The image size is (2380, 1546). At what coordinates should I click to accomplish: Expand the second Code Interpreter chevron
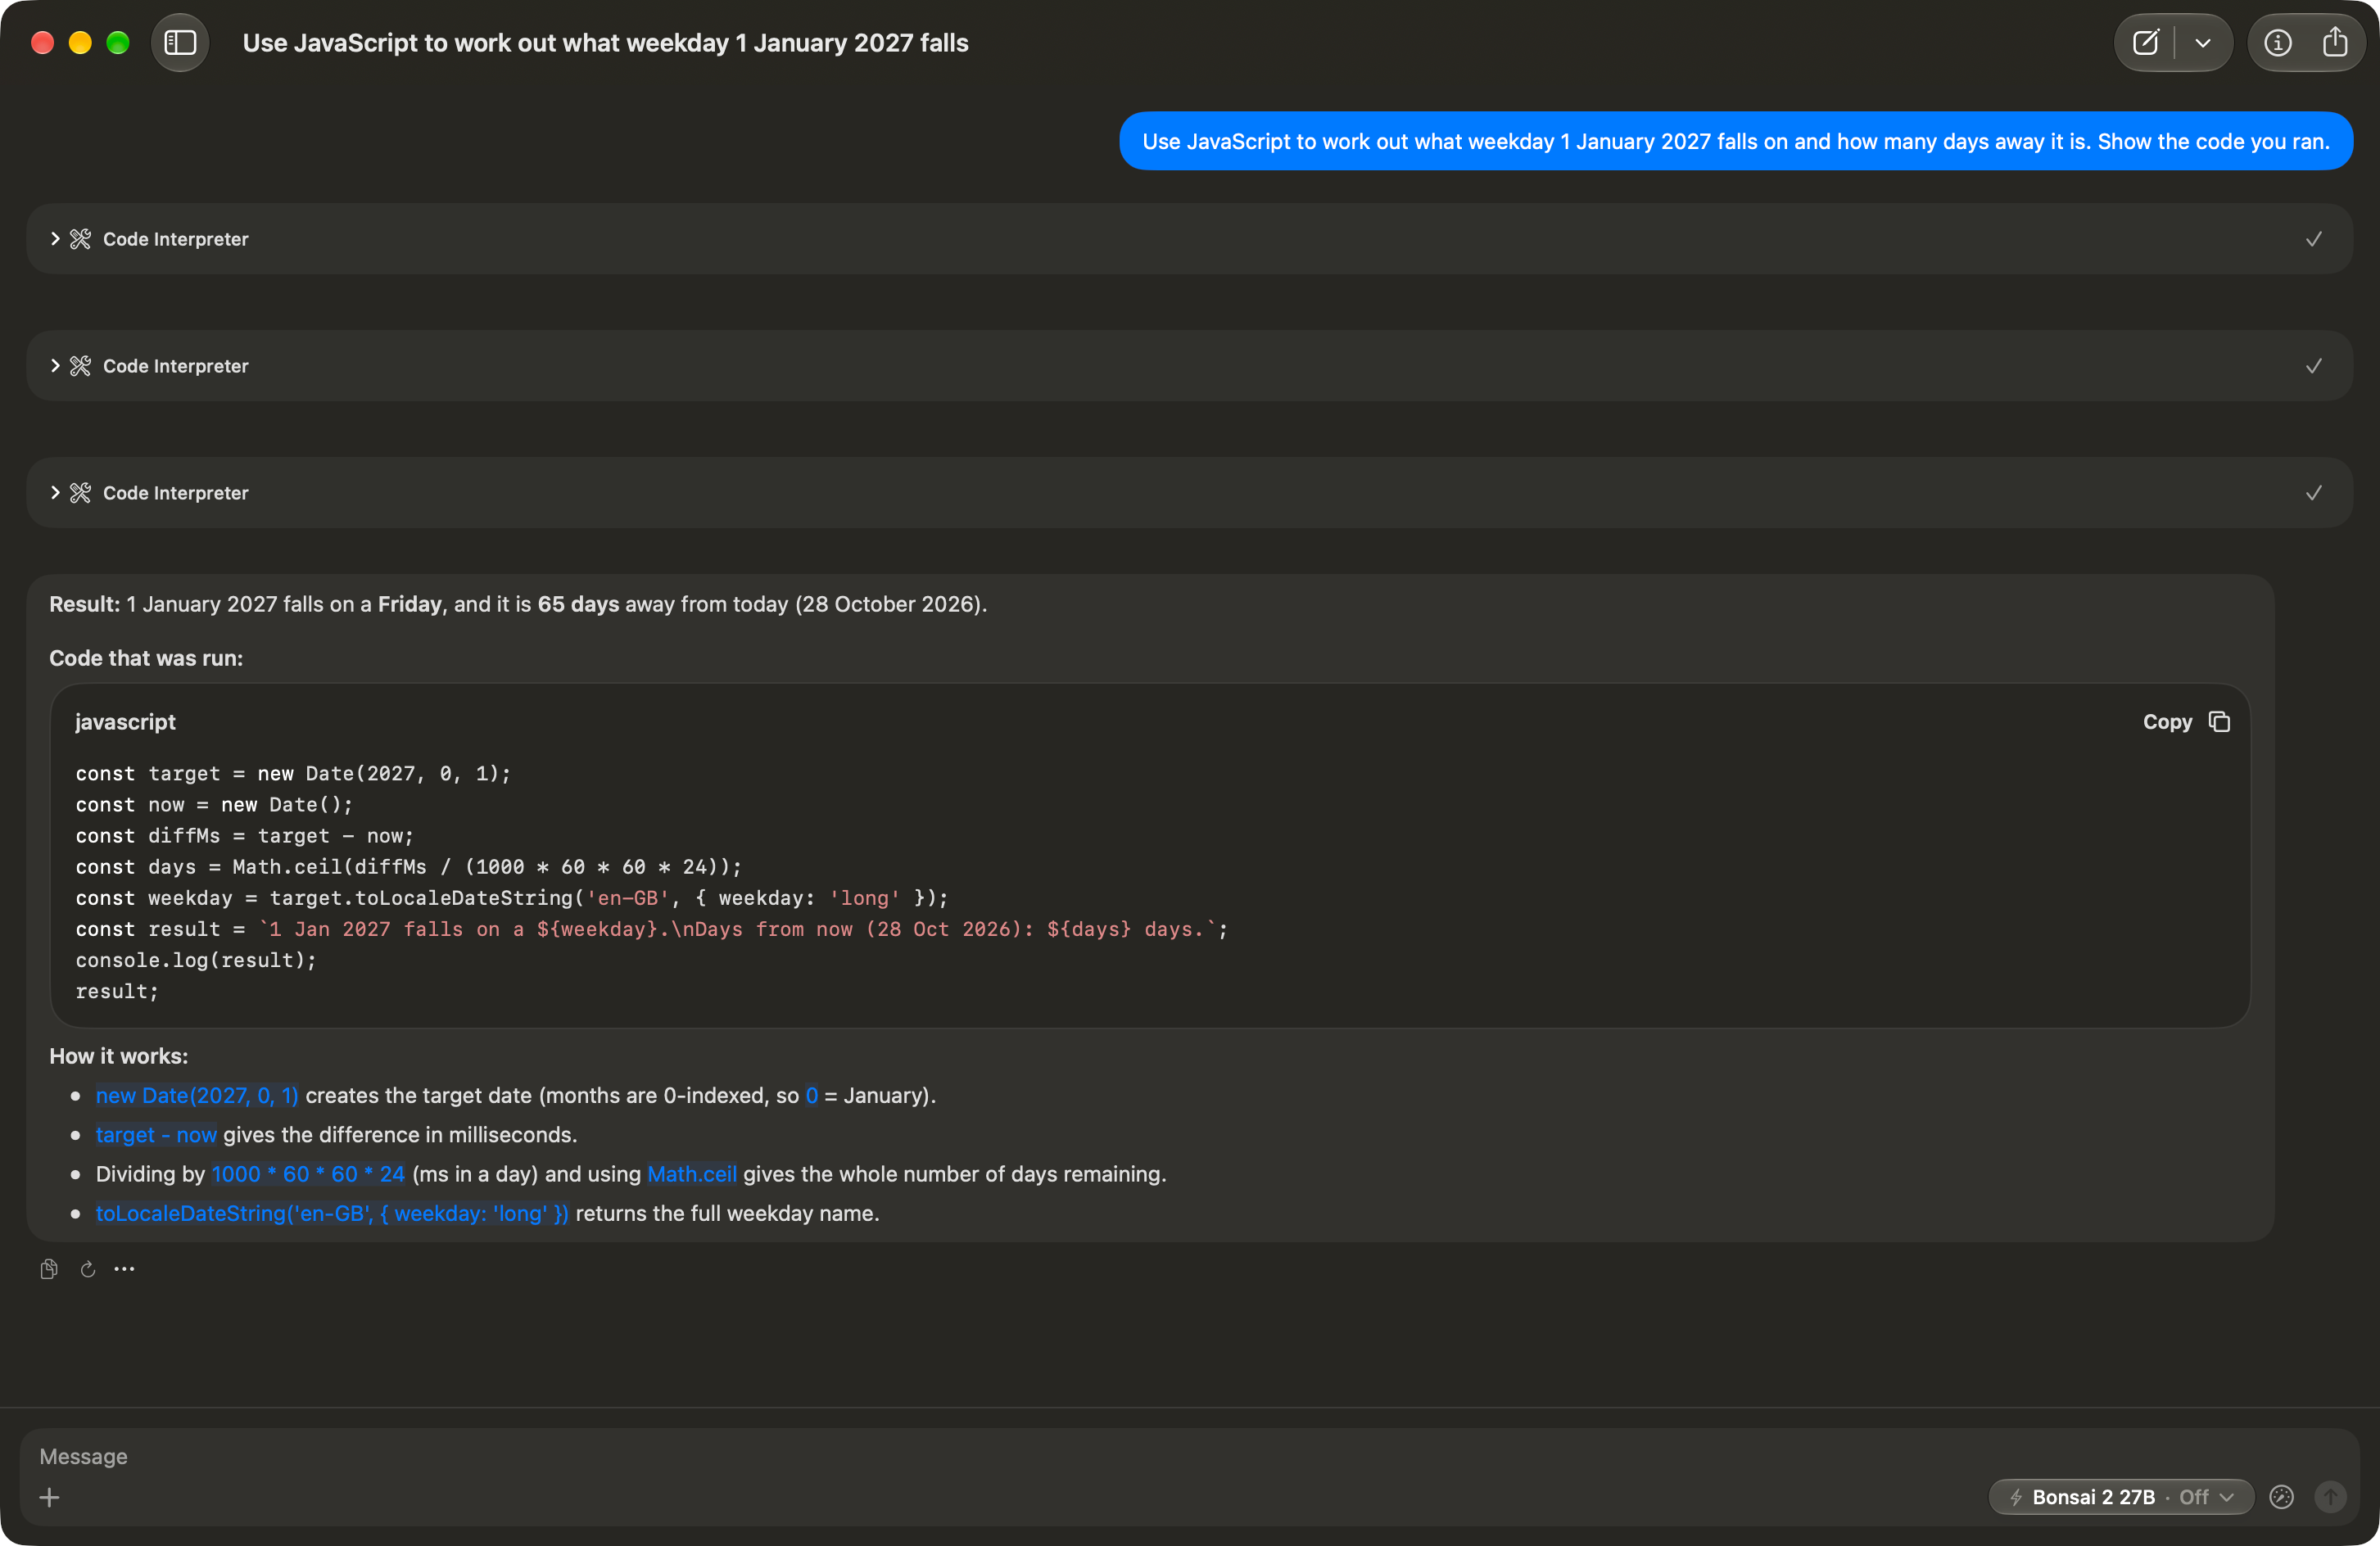point(55,366)
